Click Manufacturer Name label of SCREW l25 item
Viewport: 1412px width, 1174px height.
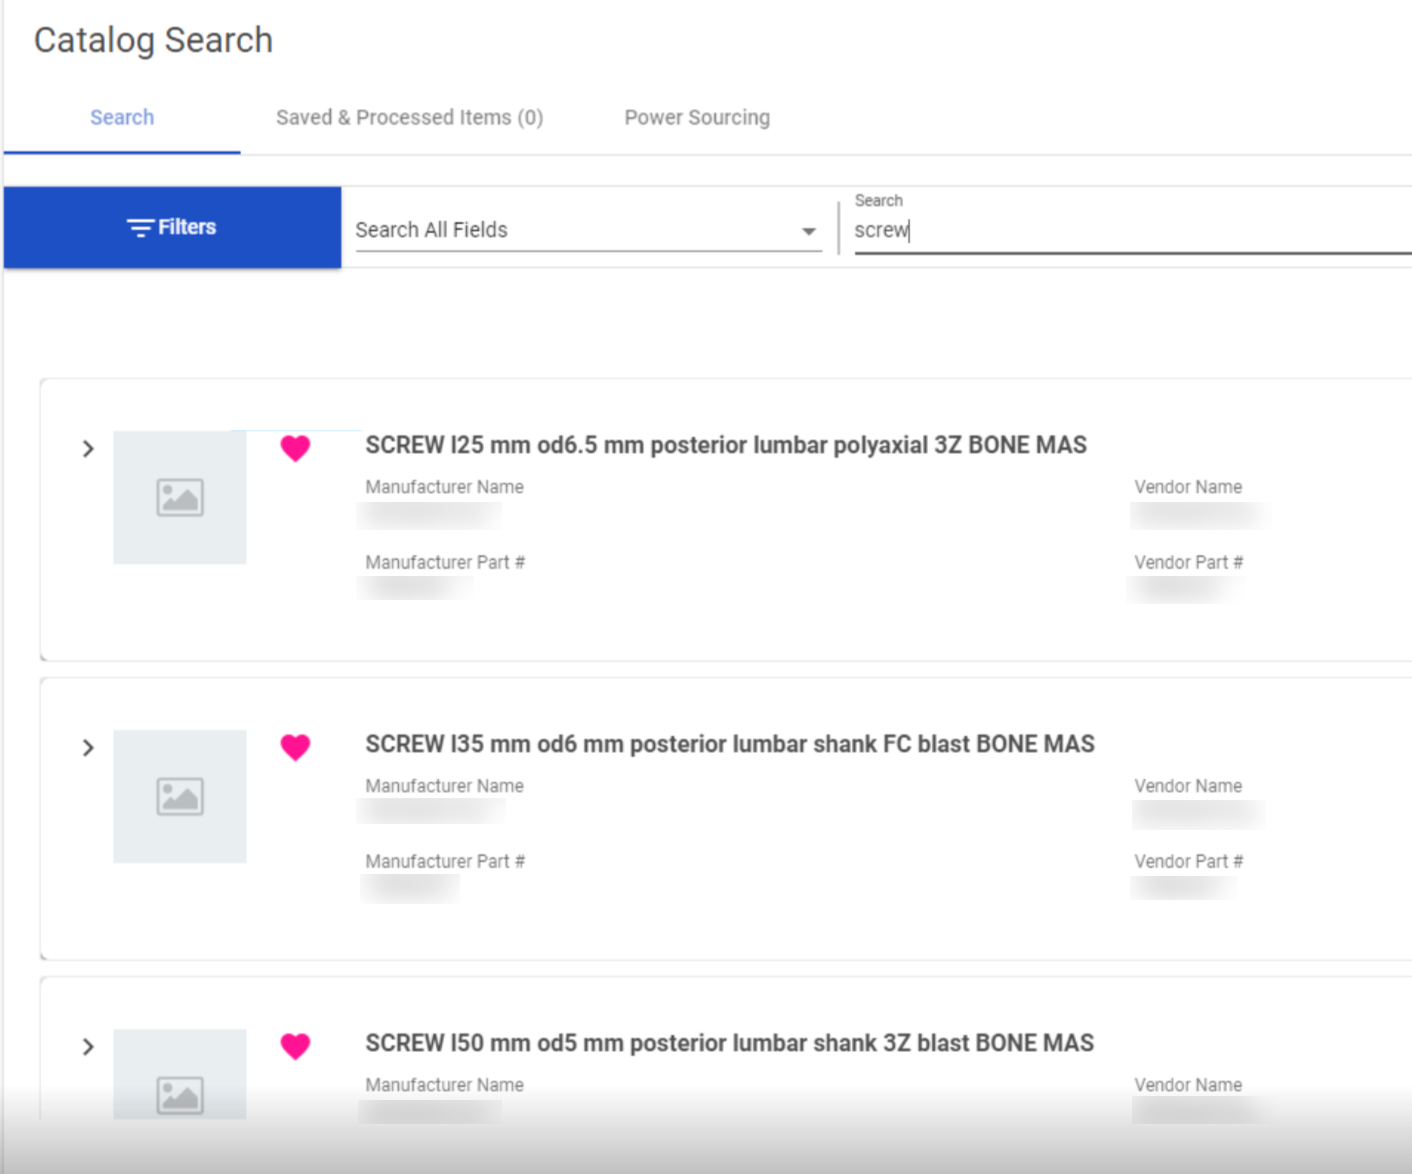point(444,487)
